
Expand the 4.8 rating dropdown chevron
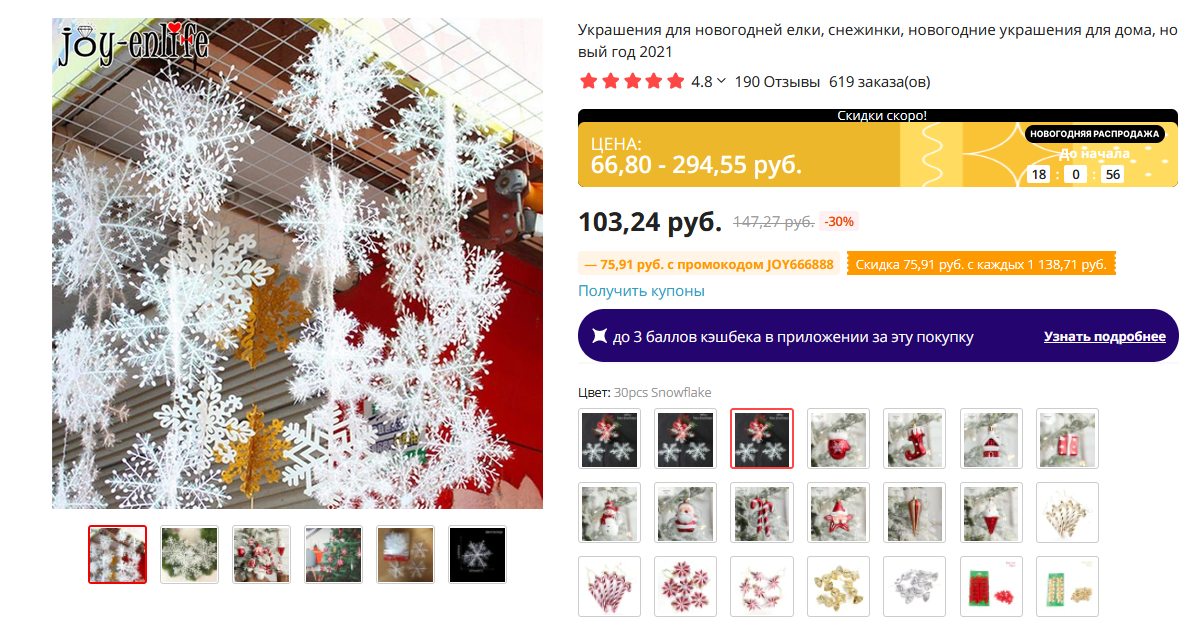[x=721, y=81]
